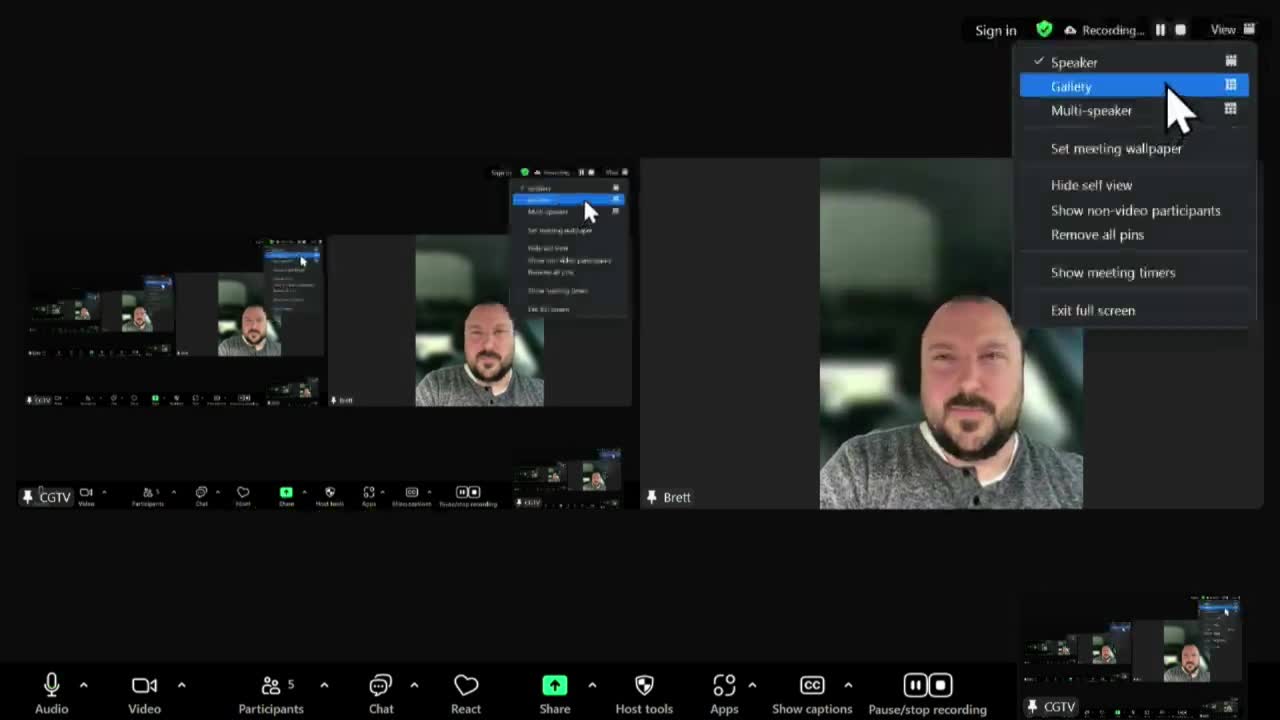
Task: Click Exit full screen menu entry
Action: pyautogui.click(x=1092, y=310)
